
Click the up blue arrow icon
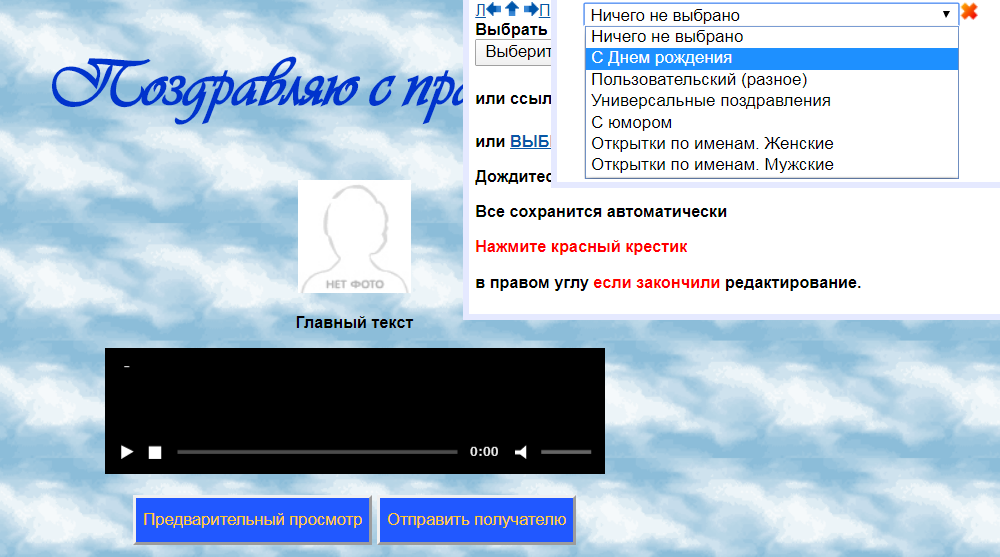pos(512,10)
